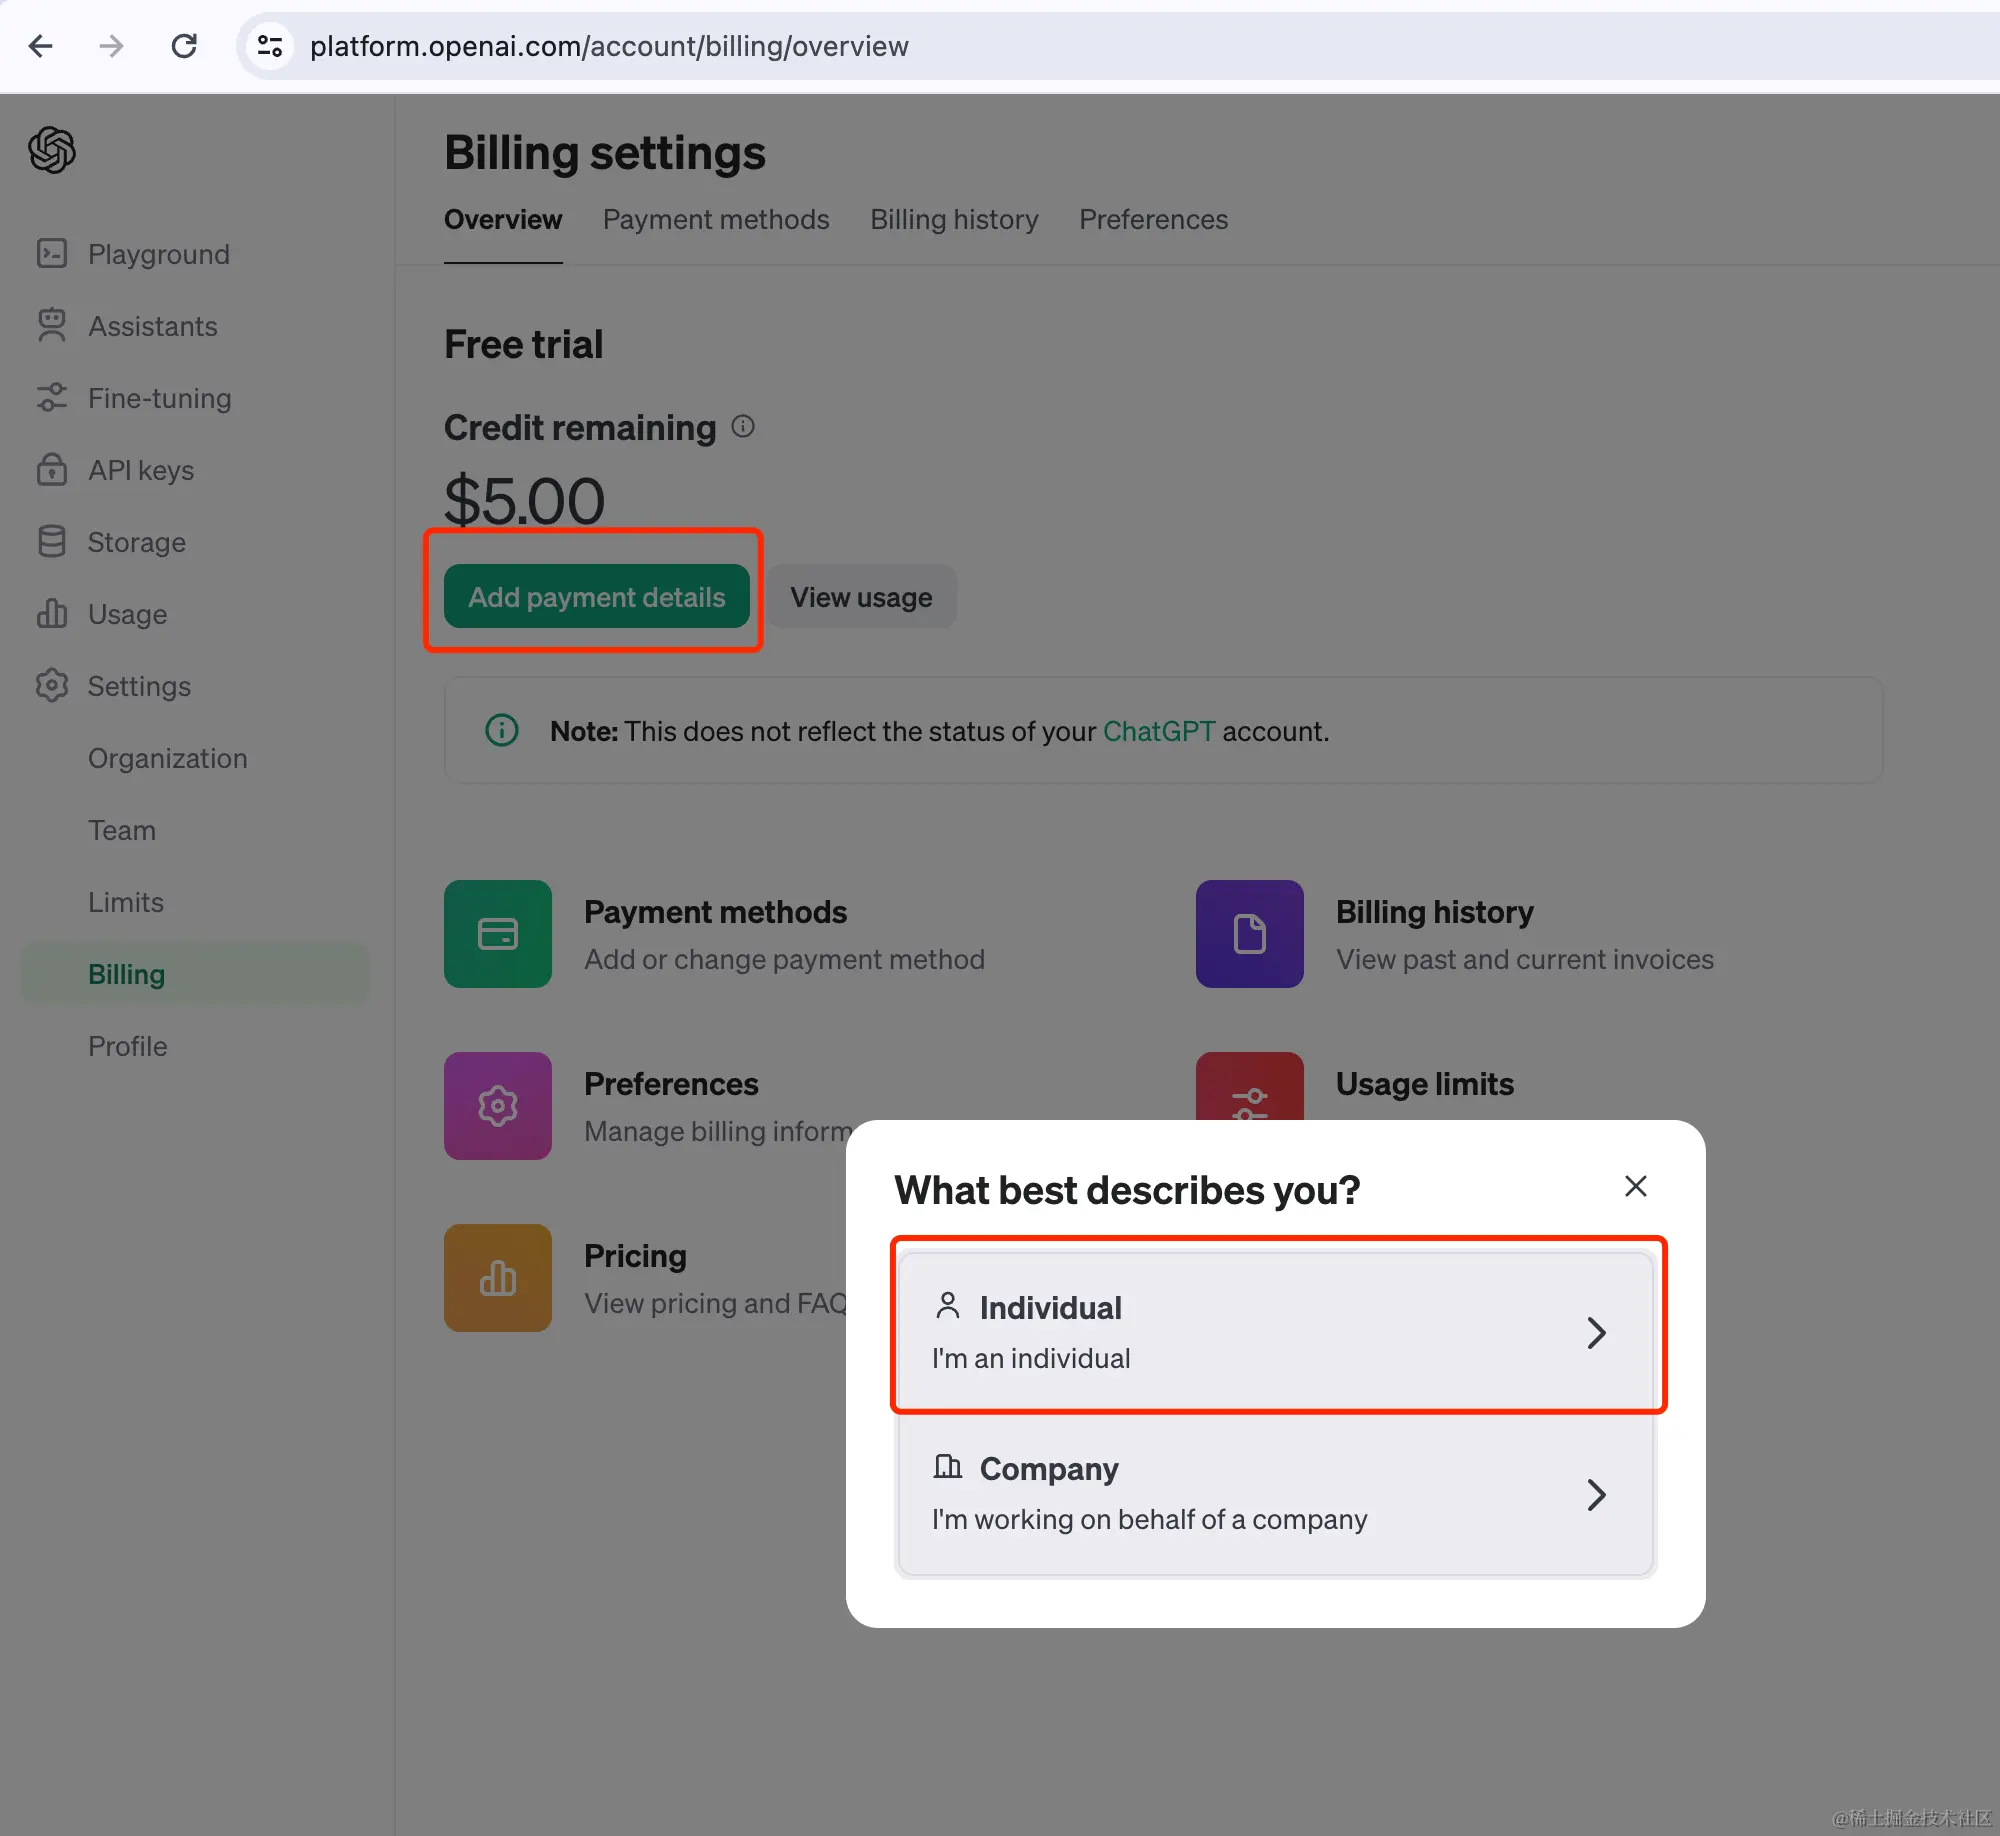Screen dimensions: 2000x1836
Task: Open the Fine-tuning section
Action: click(x=159, y=398)
